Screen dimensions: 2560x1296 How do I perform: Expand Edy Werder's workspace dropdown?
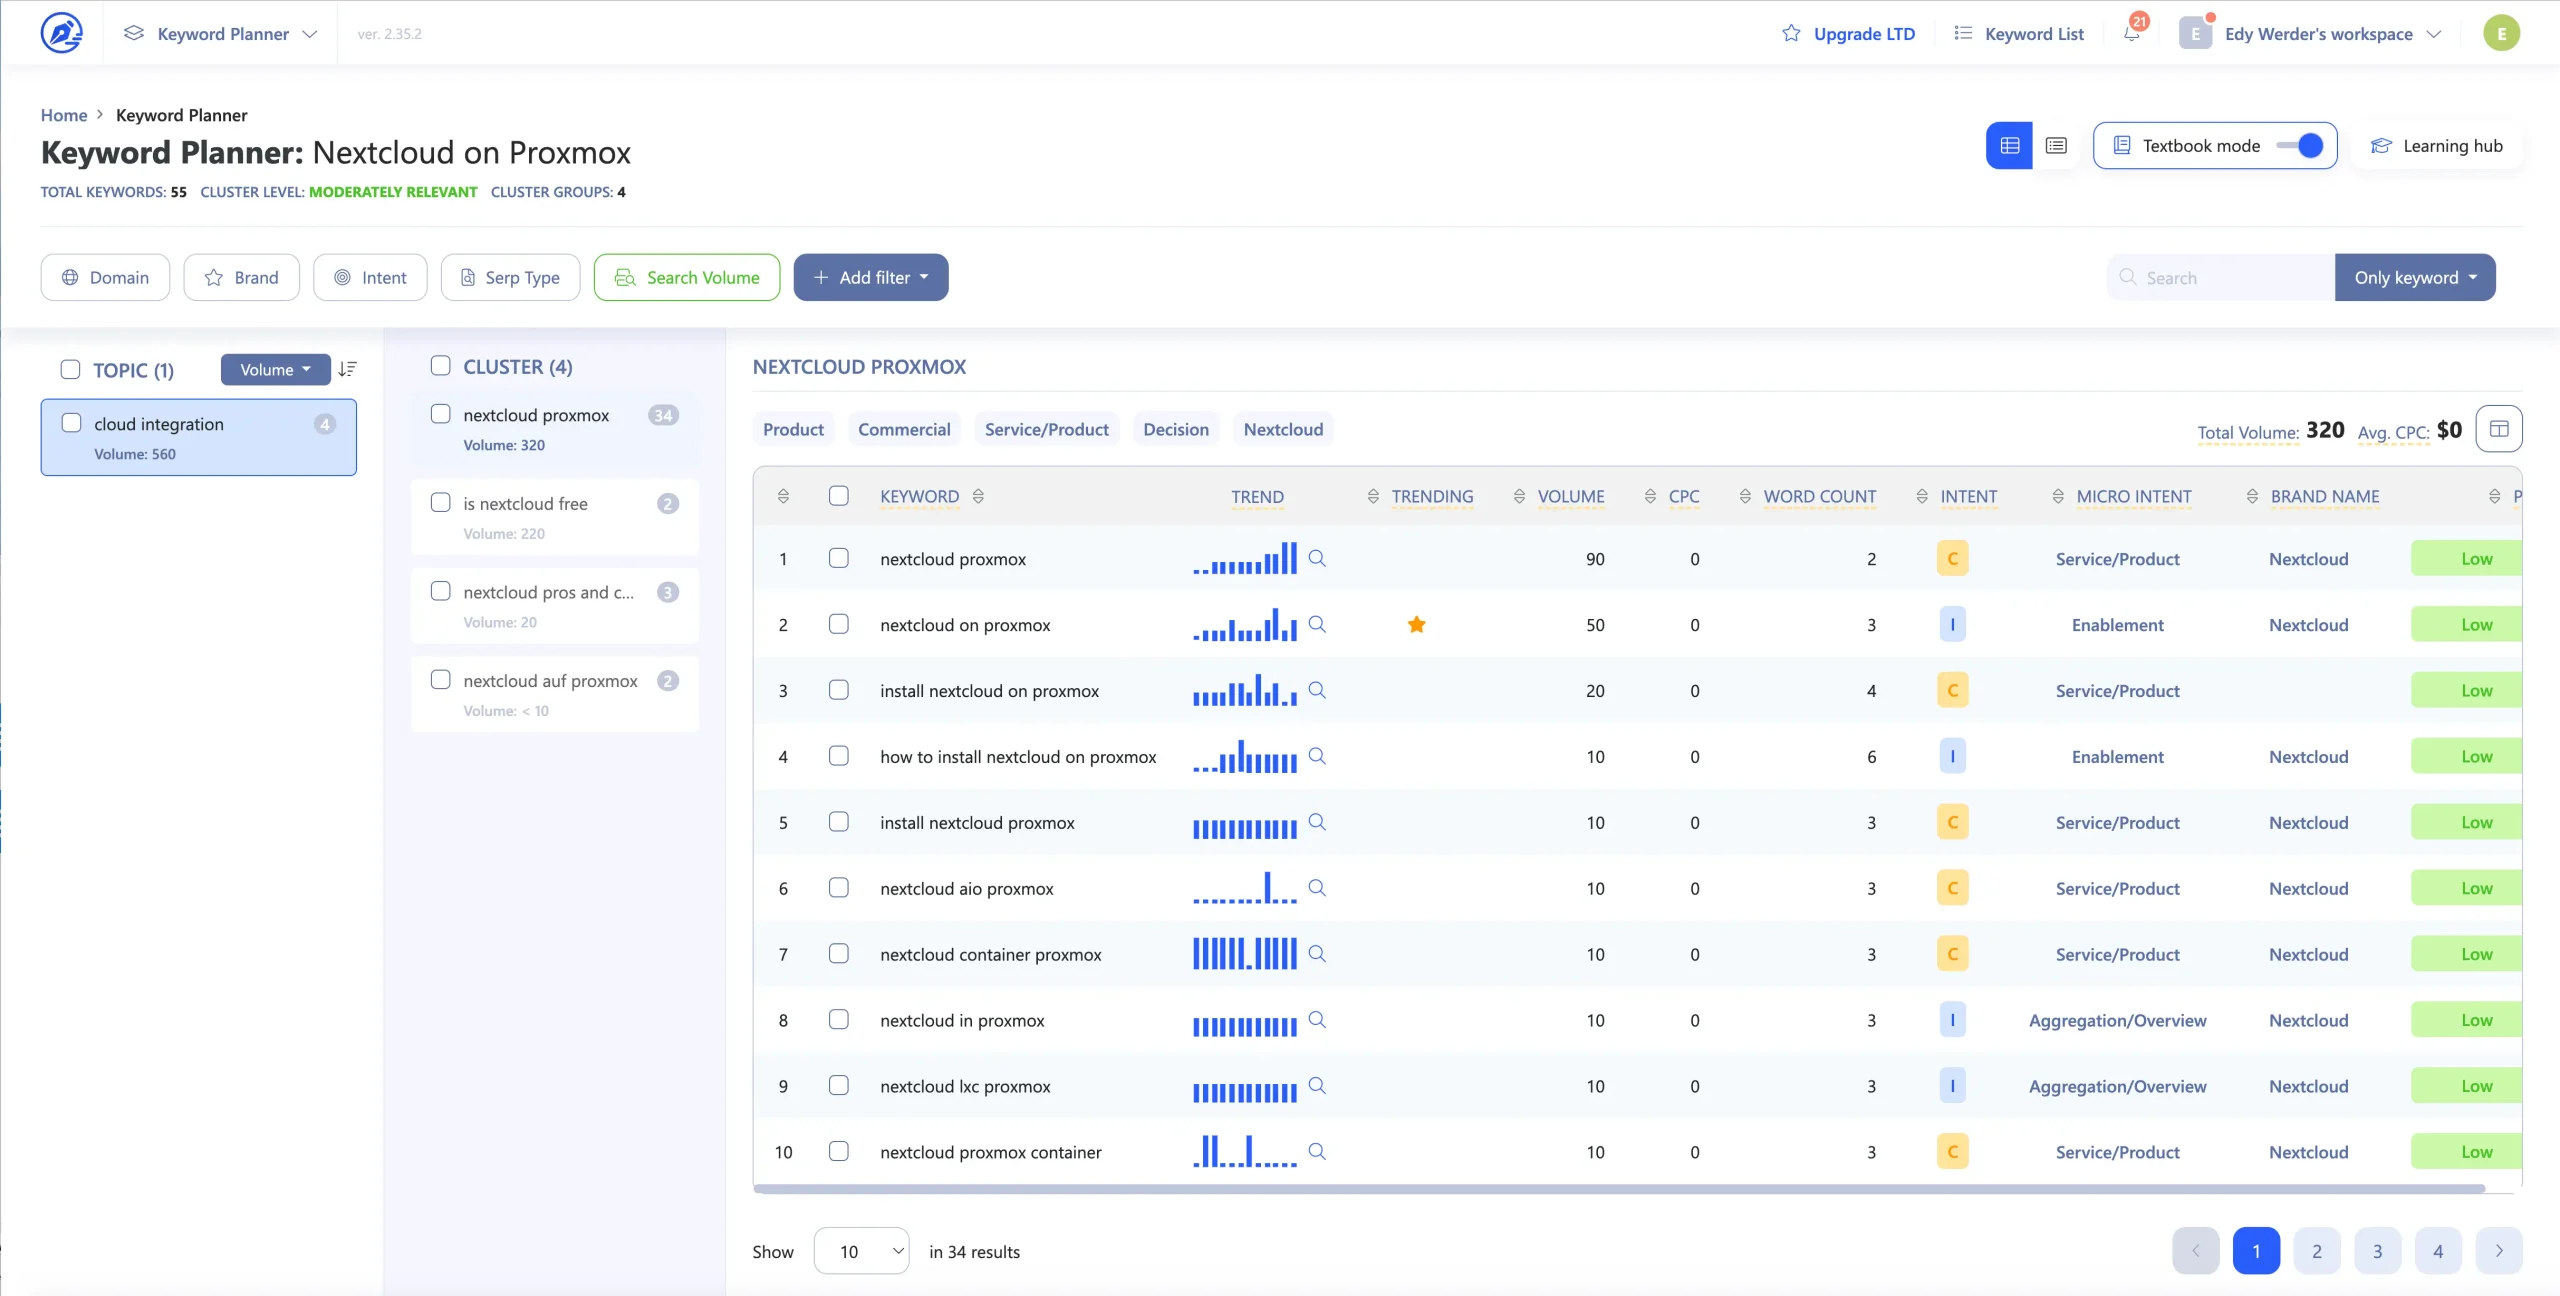click(x=2311, y=33)
